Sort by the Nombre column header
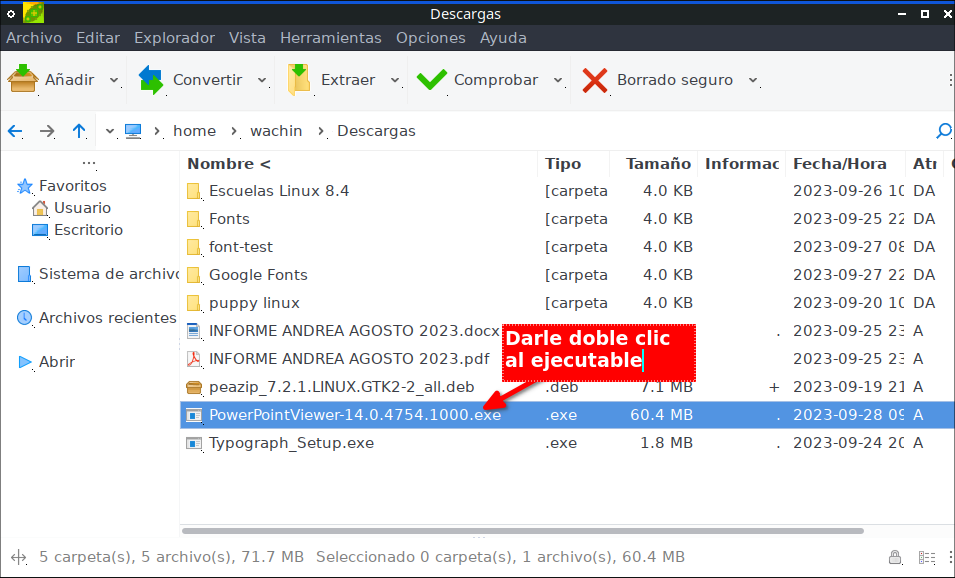 [359, 164]
